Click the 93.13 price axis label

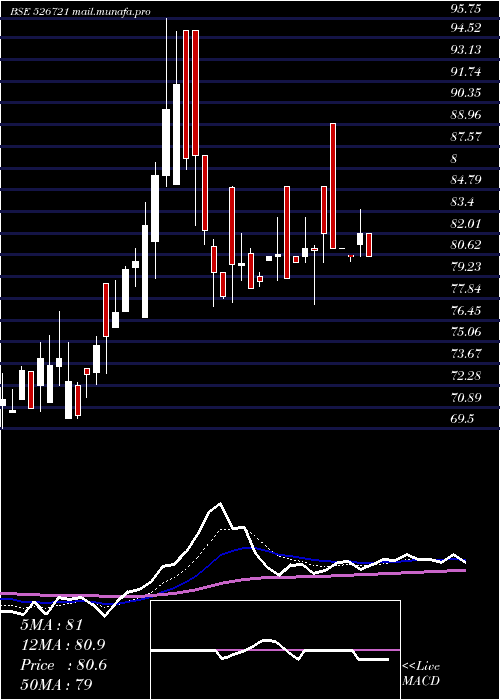point(466,50)
